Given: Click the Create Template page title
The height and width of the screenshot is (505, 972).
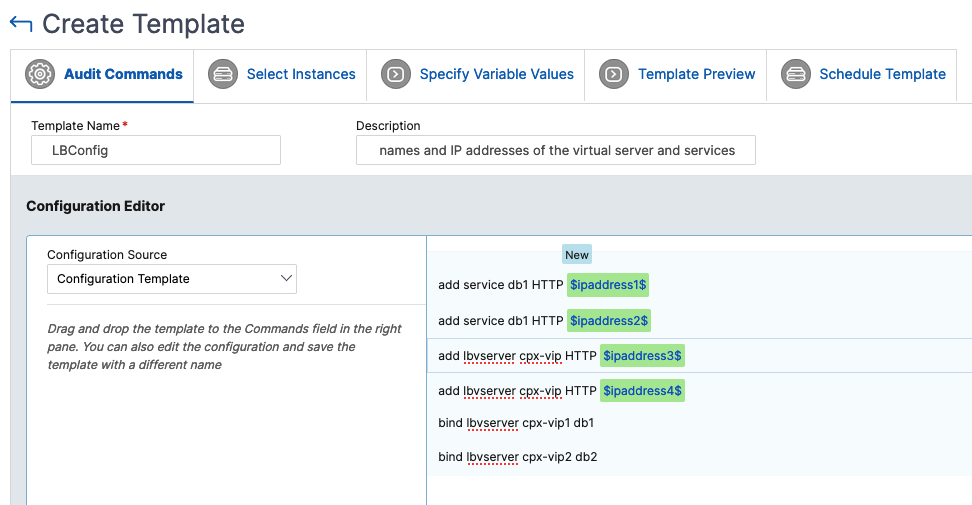Looking at the screenshot, I should click(x=143, y=24).
